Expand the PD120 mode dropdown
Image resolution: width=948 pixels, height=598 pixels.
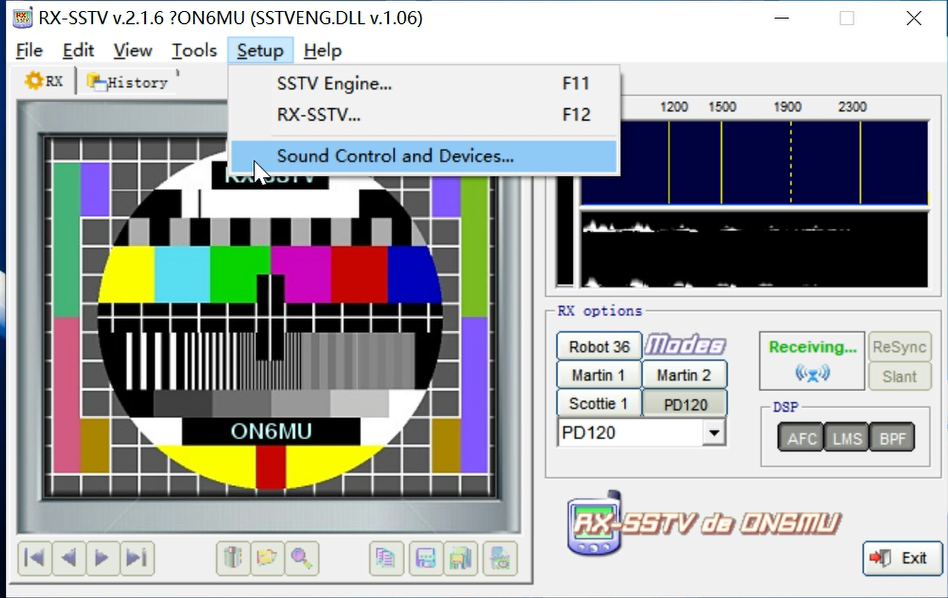714,432
